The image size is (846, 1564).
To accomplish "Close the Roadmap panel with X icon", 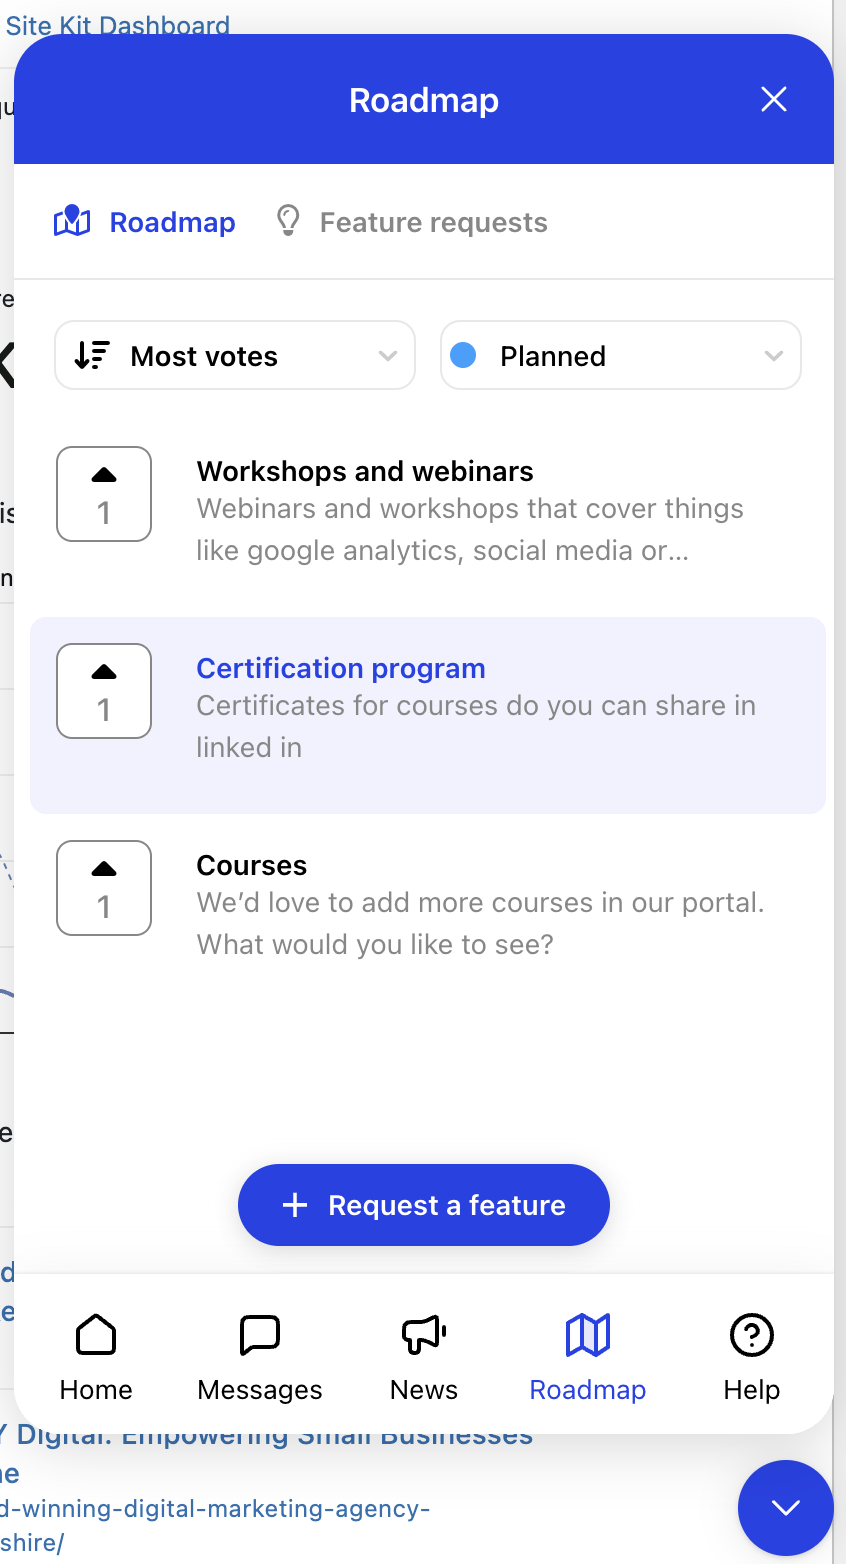I will point(774,99).
